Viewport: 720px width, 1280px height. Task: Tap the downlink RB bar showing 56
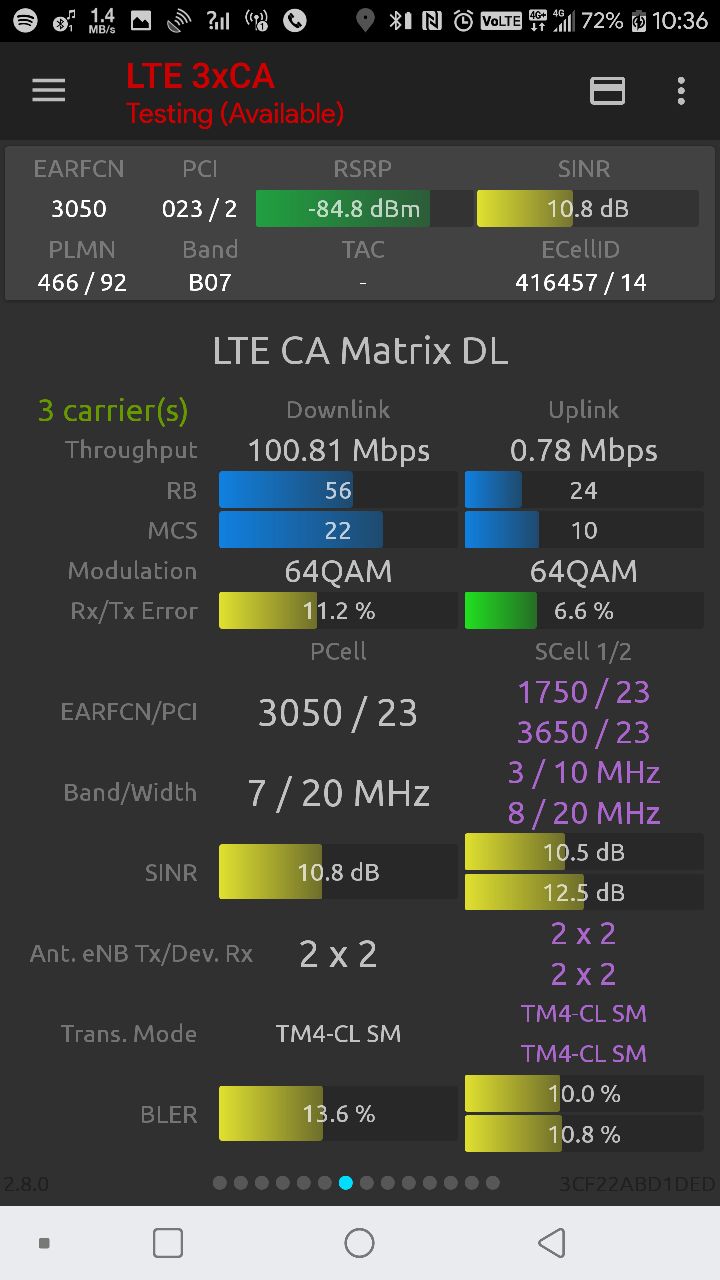point(338,490)
